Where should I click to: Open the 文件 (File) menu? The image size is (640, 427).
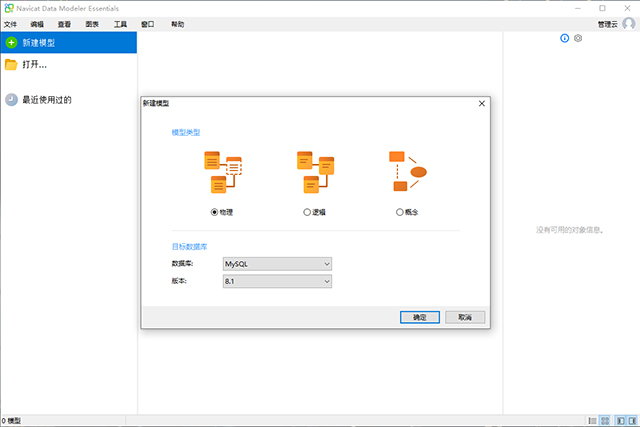(x=11, y=23)
